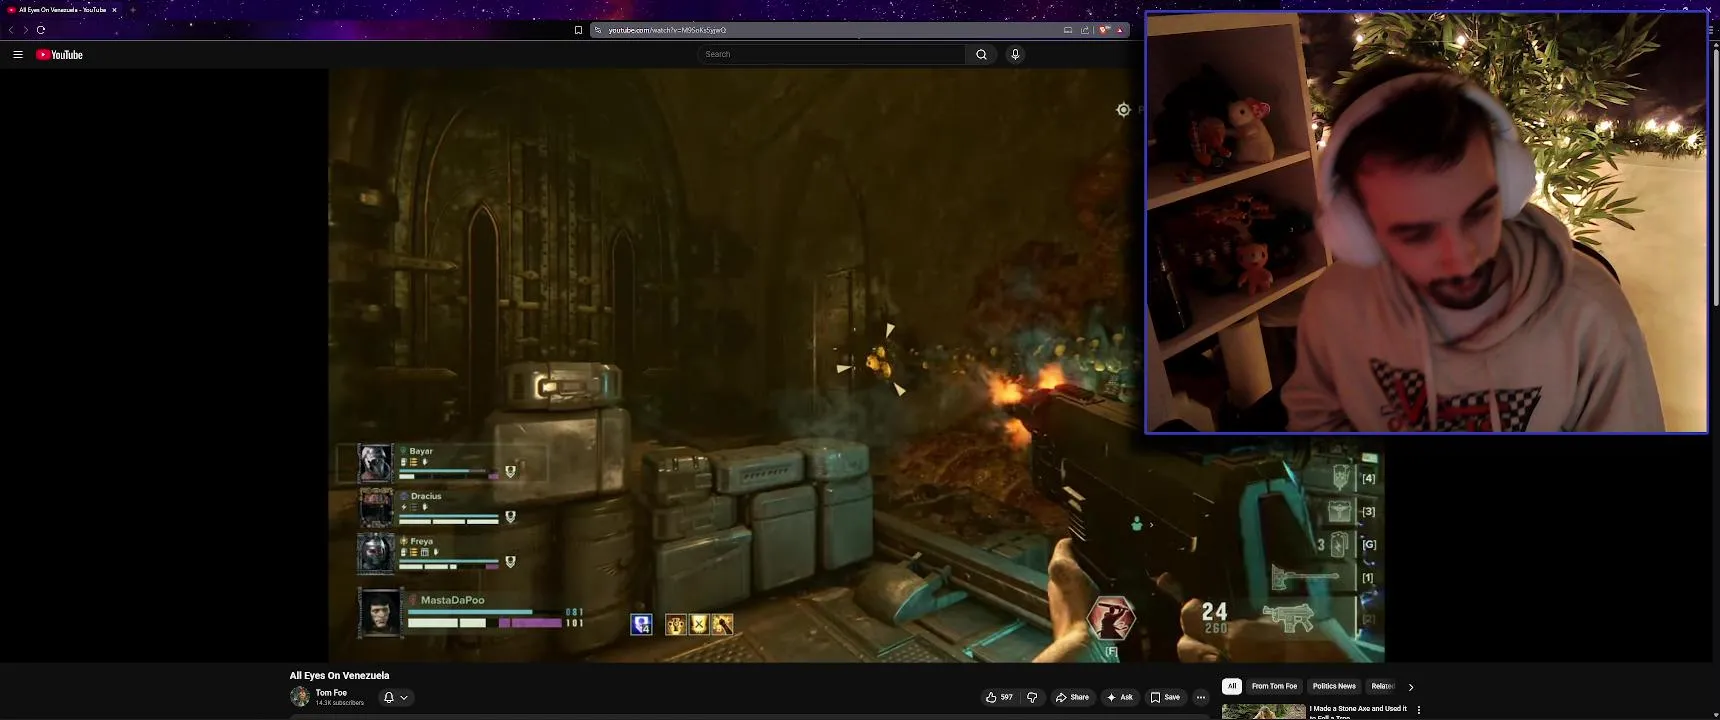Save the video to a playlist
Screen dimensions: 1720x720
(1165, 697)
